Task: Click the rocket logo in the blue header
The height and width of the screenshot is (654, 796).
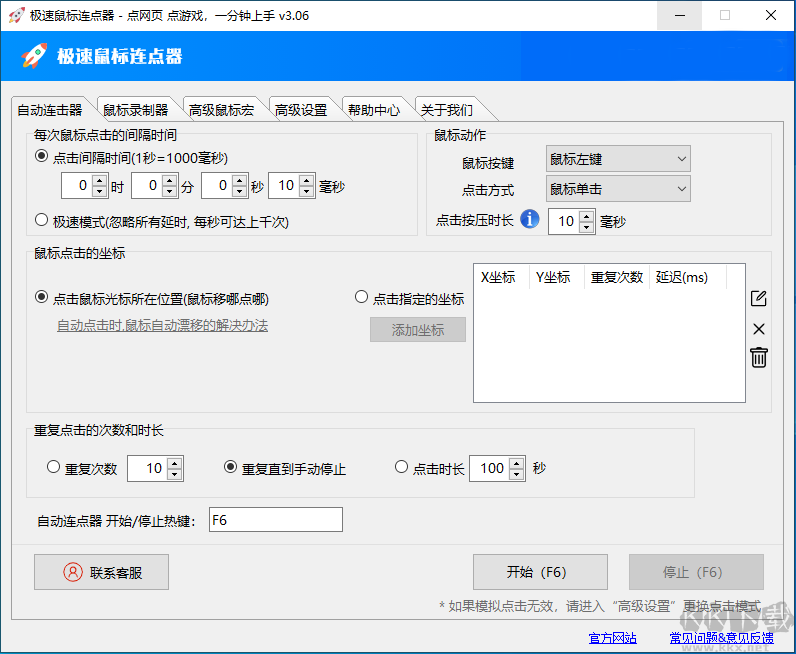Action: pos(34,56)
